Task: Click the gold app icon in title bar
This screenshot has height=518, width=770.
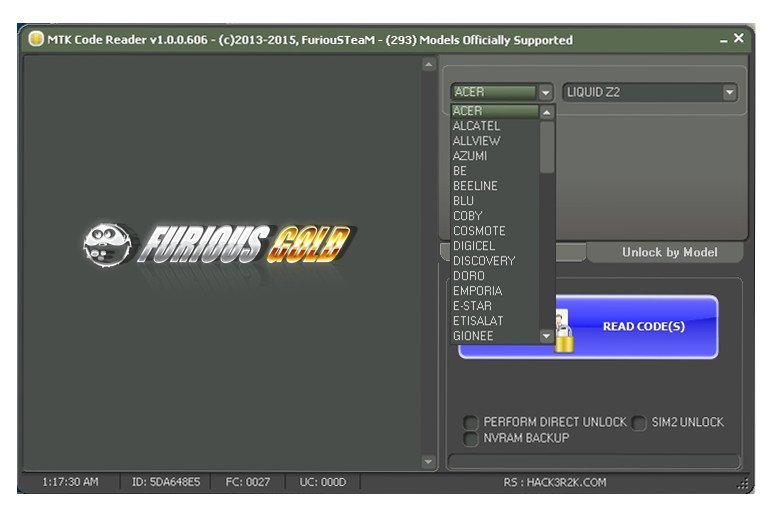Action: pos(36,39)
